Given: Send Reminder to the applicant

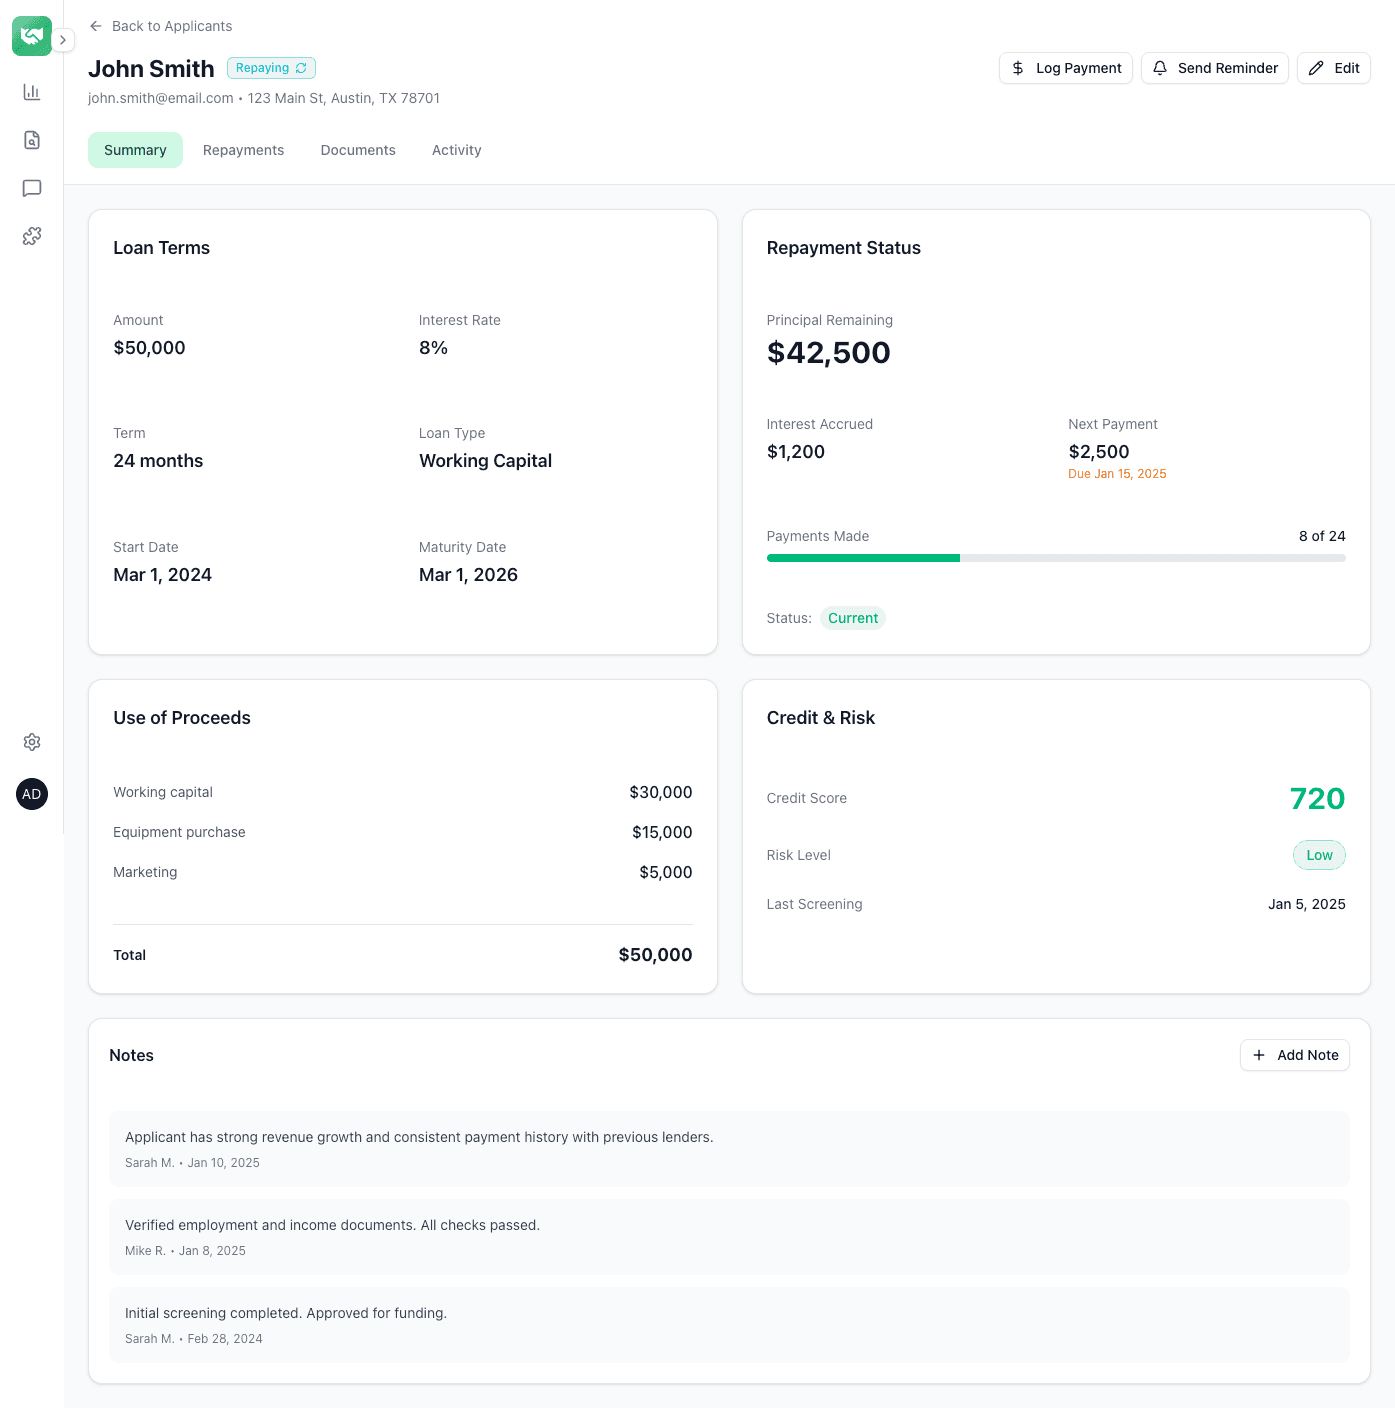Looking at the screenshot, I should (1215, 68).
